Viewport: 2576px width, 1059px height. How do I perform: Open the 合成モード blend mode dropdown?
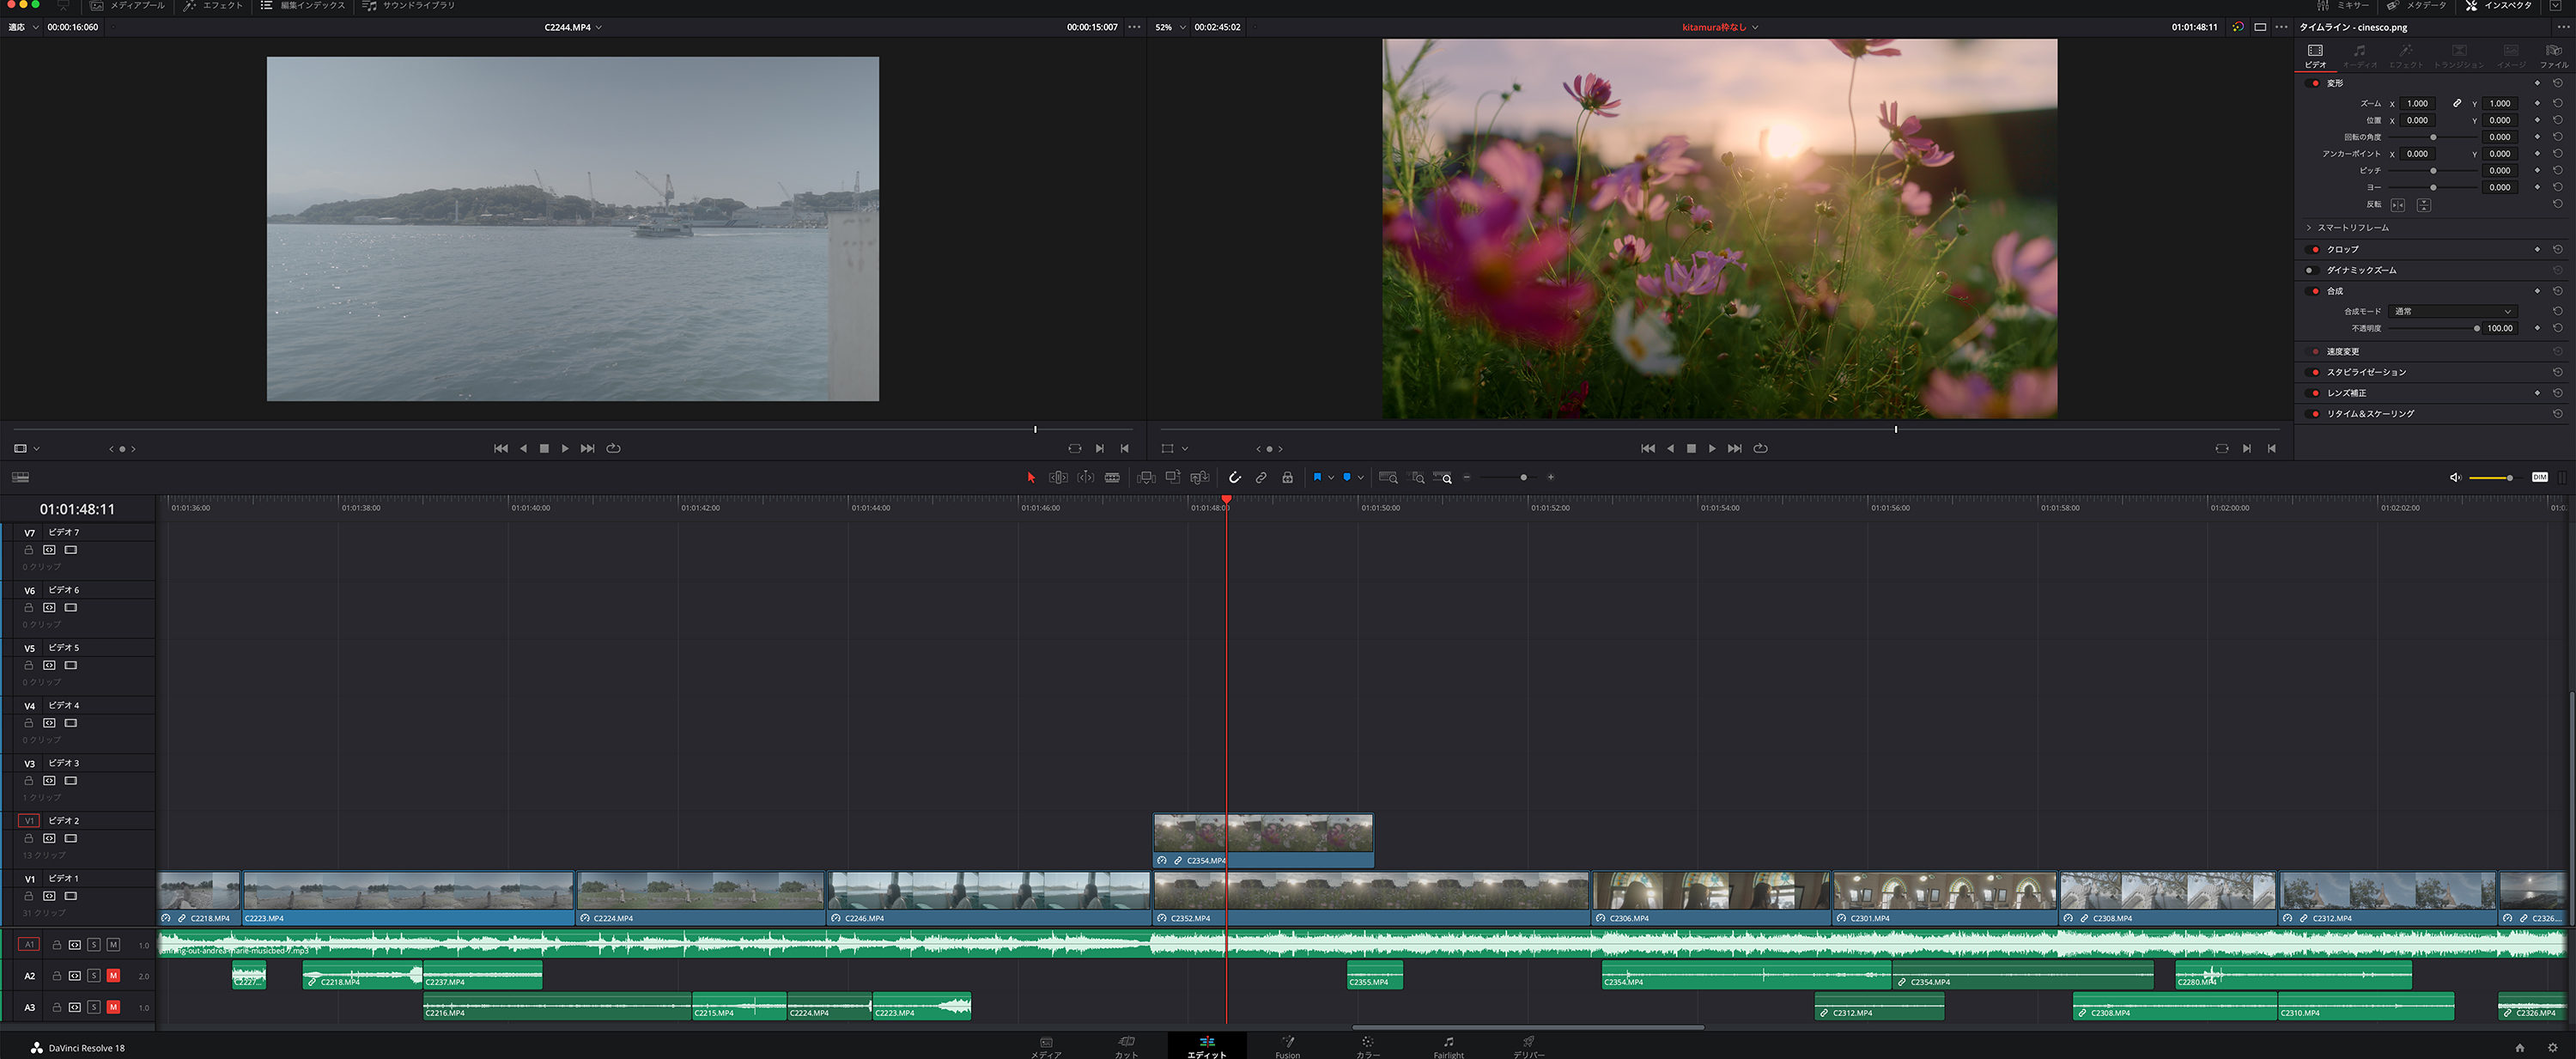coord(2452,311)
